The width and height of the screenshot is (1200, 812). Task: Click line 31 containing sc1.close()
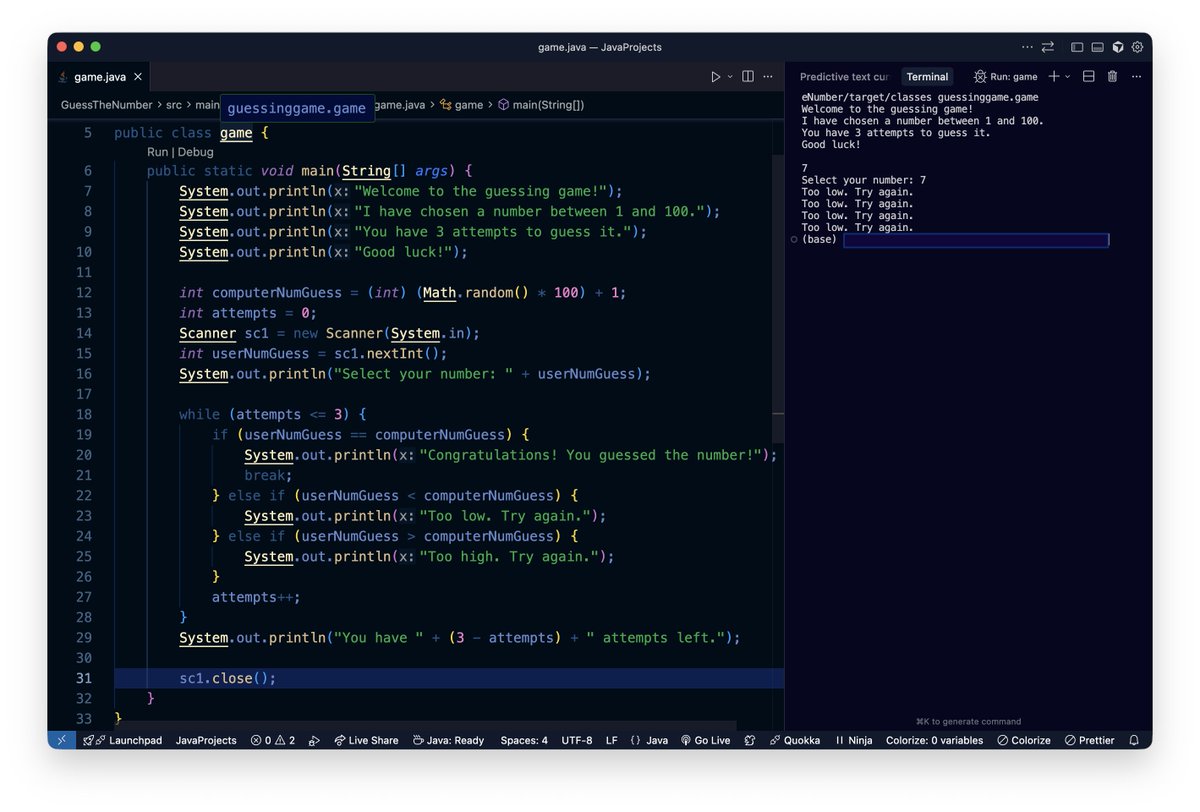coord(449,678)
